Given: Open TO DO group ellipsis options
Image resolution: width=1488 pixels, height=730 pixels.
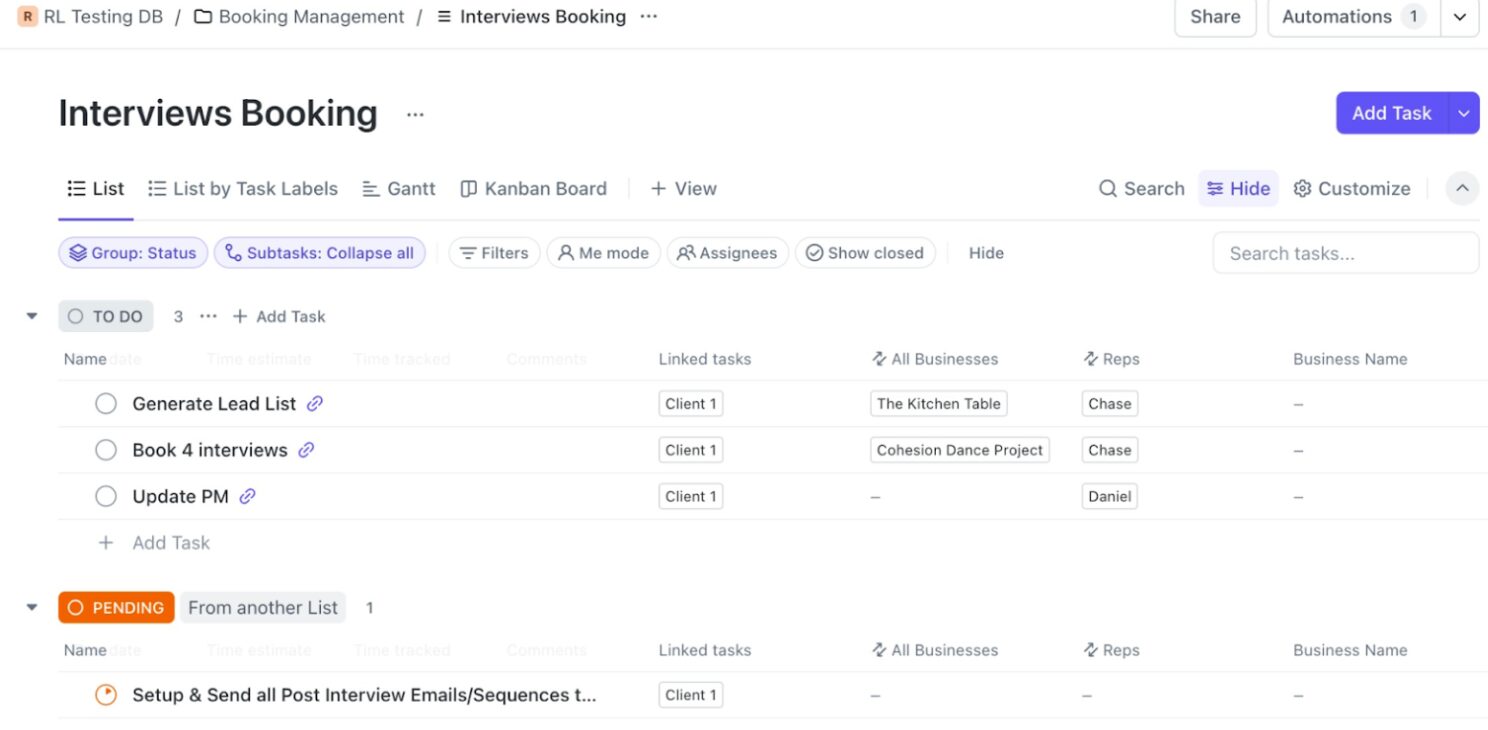Looking at the screenshot, I should tap(208, 316).
